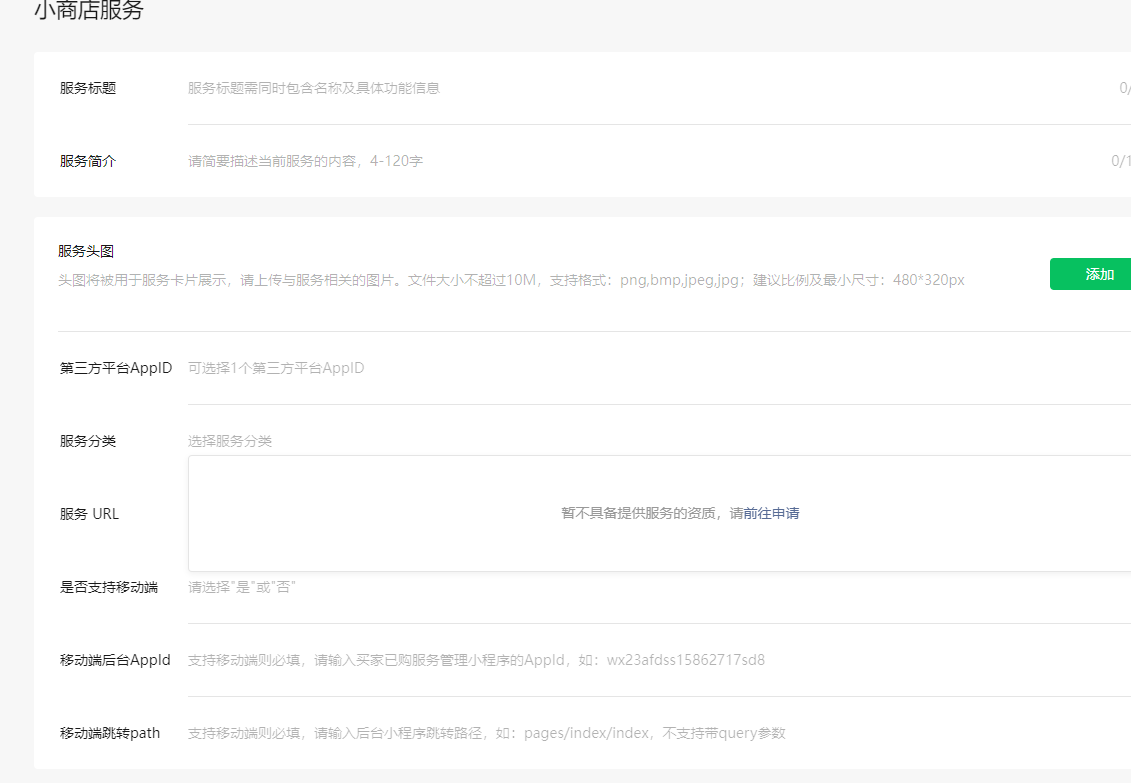Screen dimensions: 1131x783
Task: Click the 移动端后台AppId input field
Action: coord(659,660)
